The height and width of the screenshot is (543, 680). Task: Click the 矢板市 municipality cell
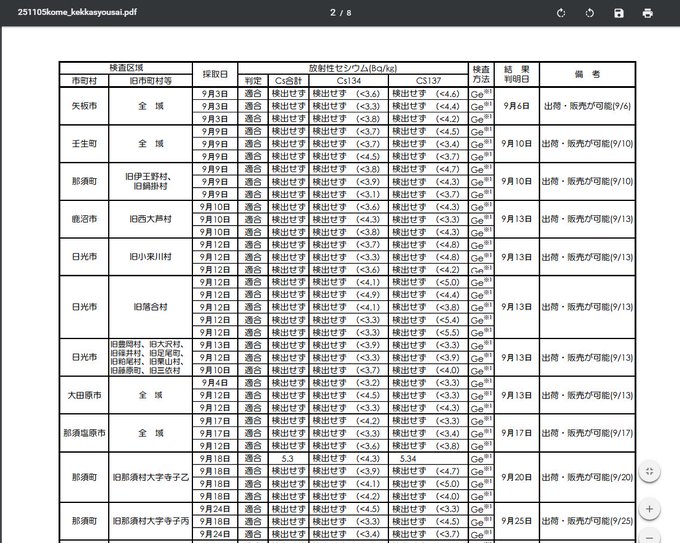point(84,106)
